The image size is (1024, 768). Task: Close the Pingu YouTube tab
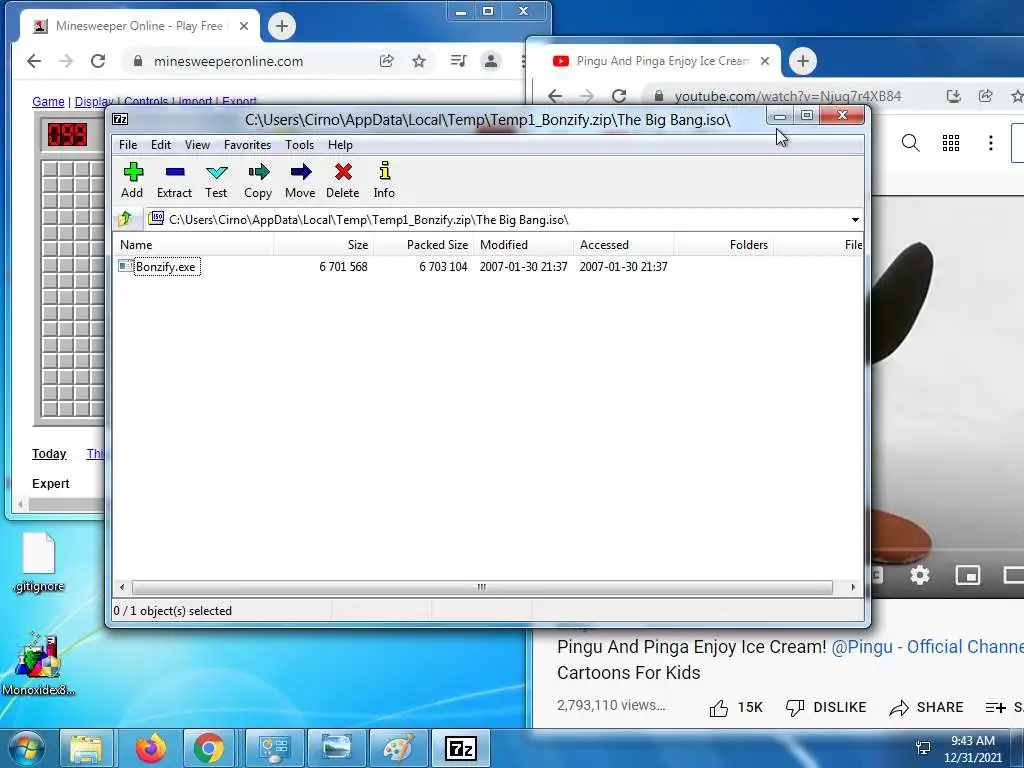click(765, 61)
